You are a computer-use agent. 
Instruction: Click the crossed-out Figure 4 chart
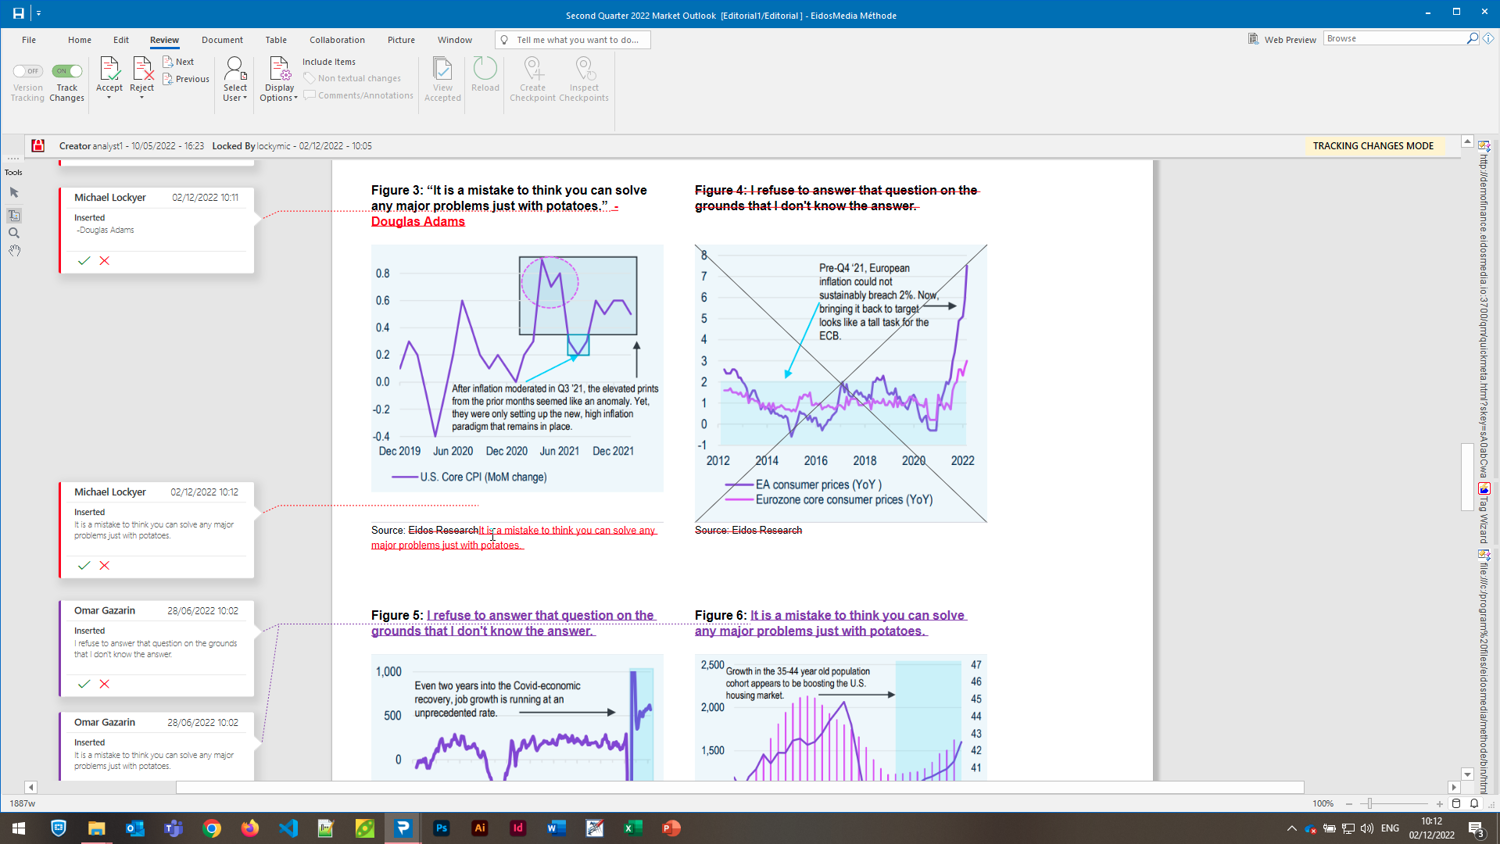[x=841, y=383]
